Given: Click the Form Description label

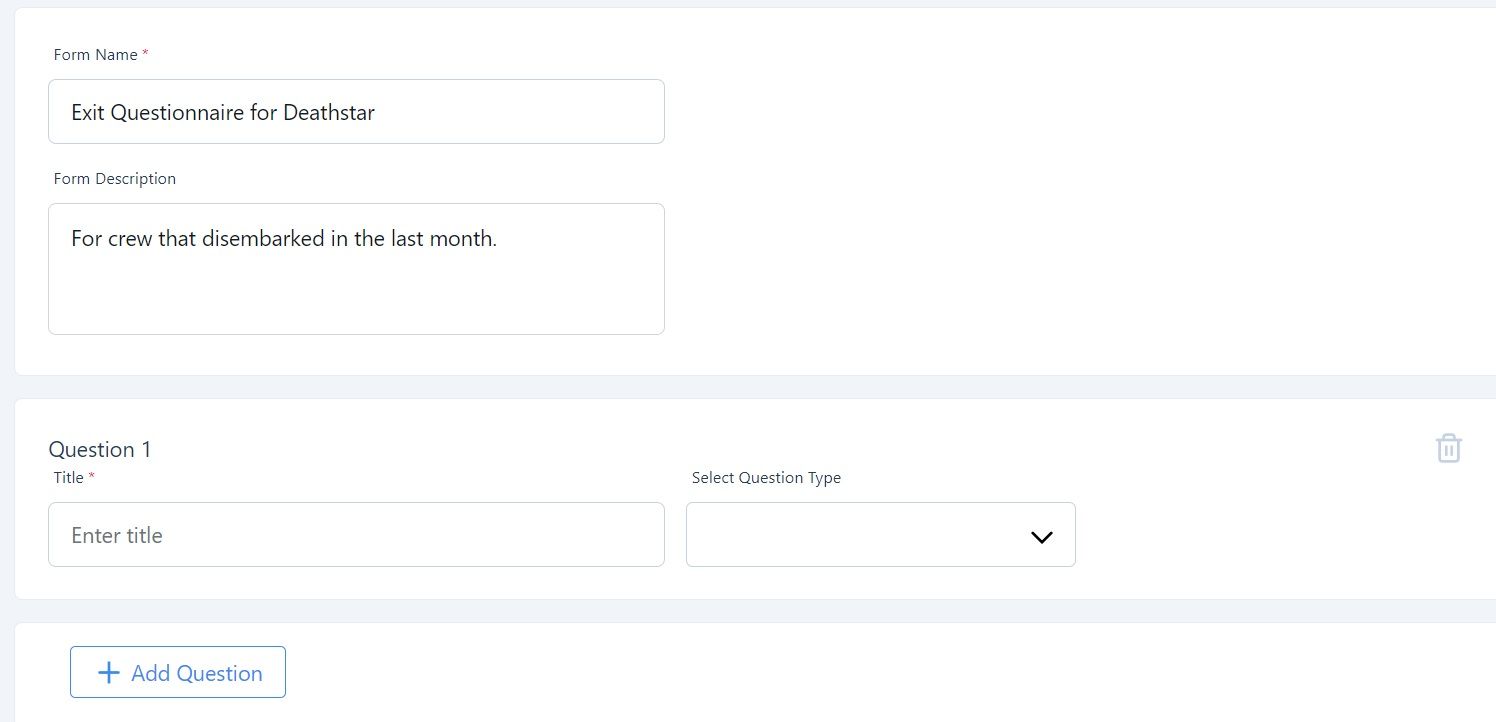Looking at the screenshot, I should pos(114,179).
